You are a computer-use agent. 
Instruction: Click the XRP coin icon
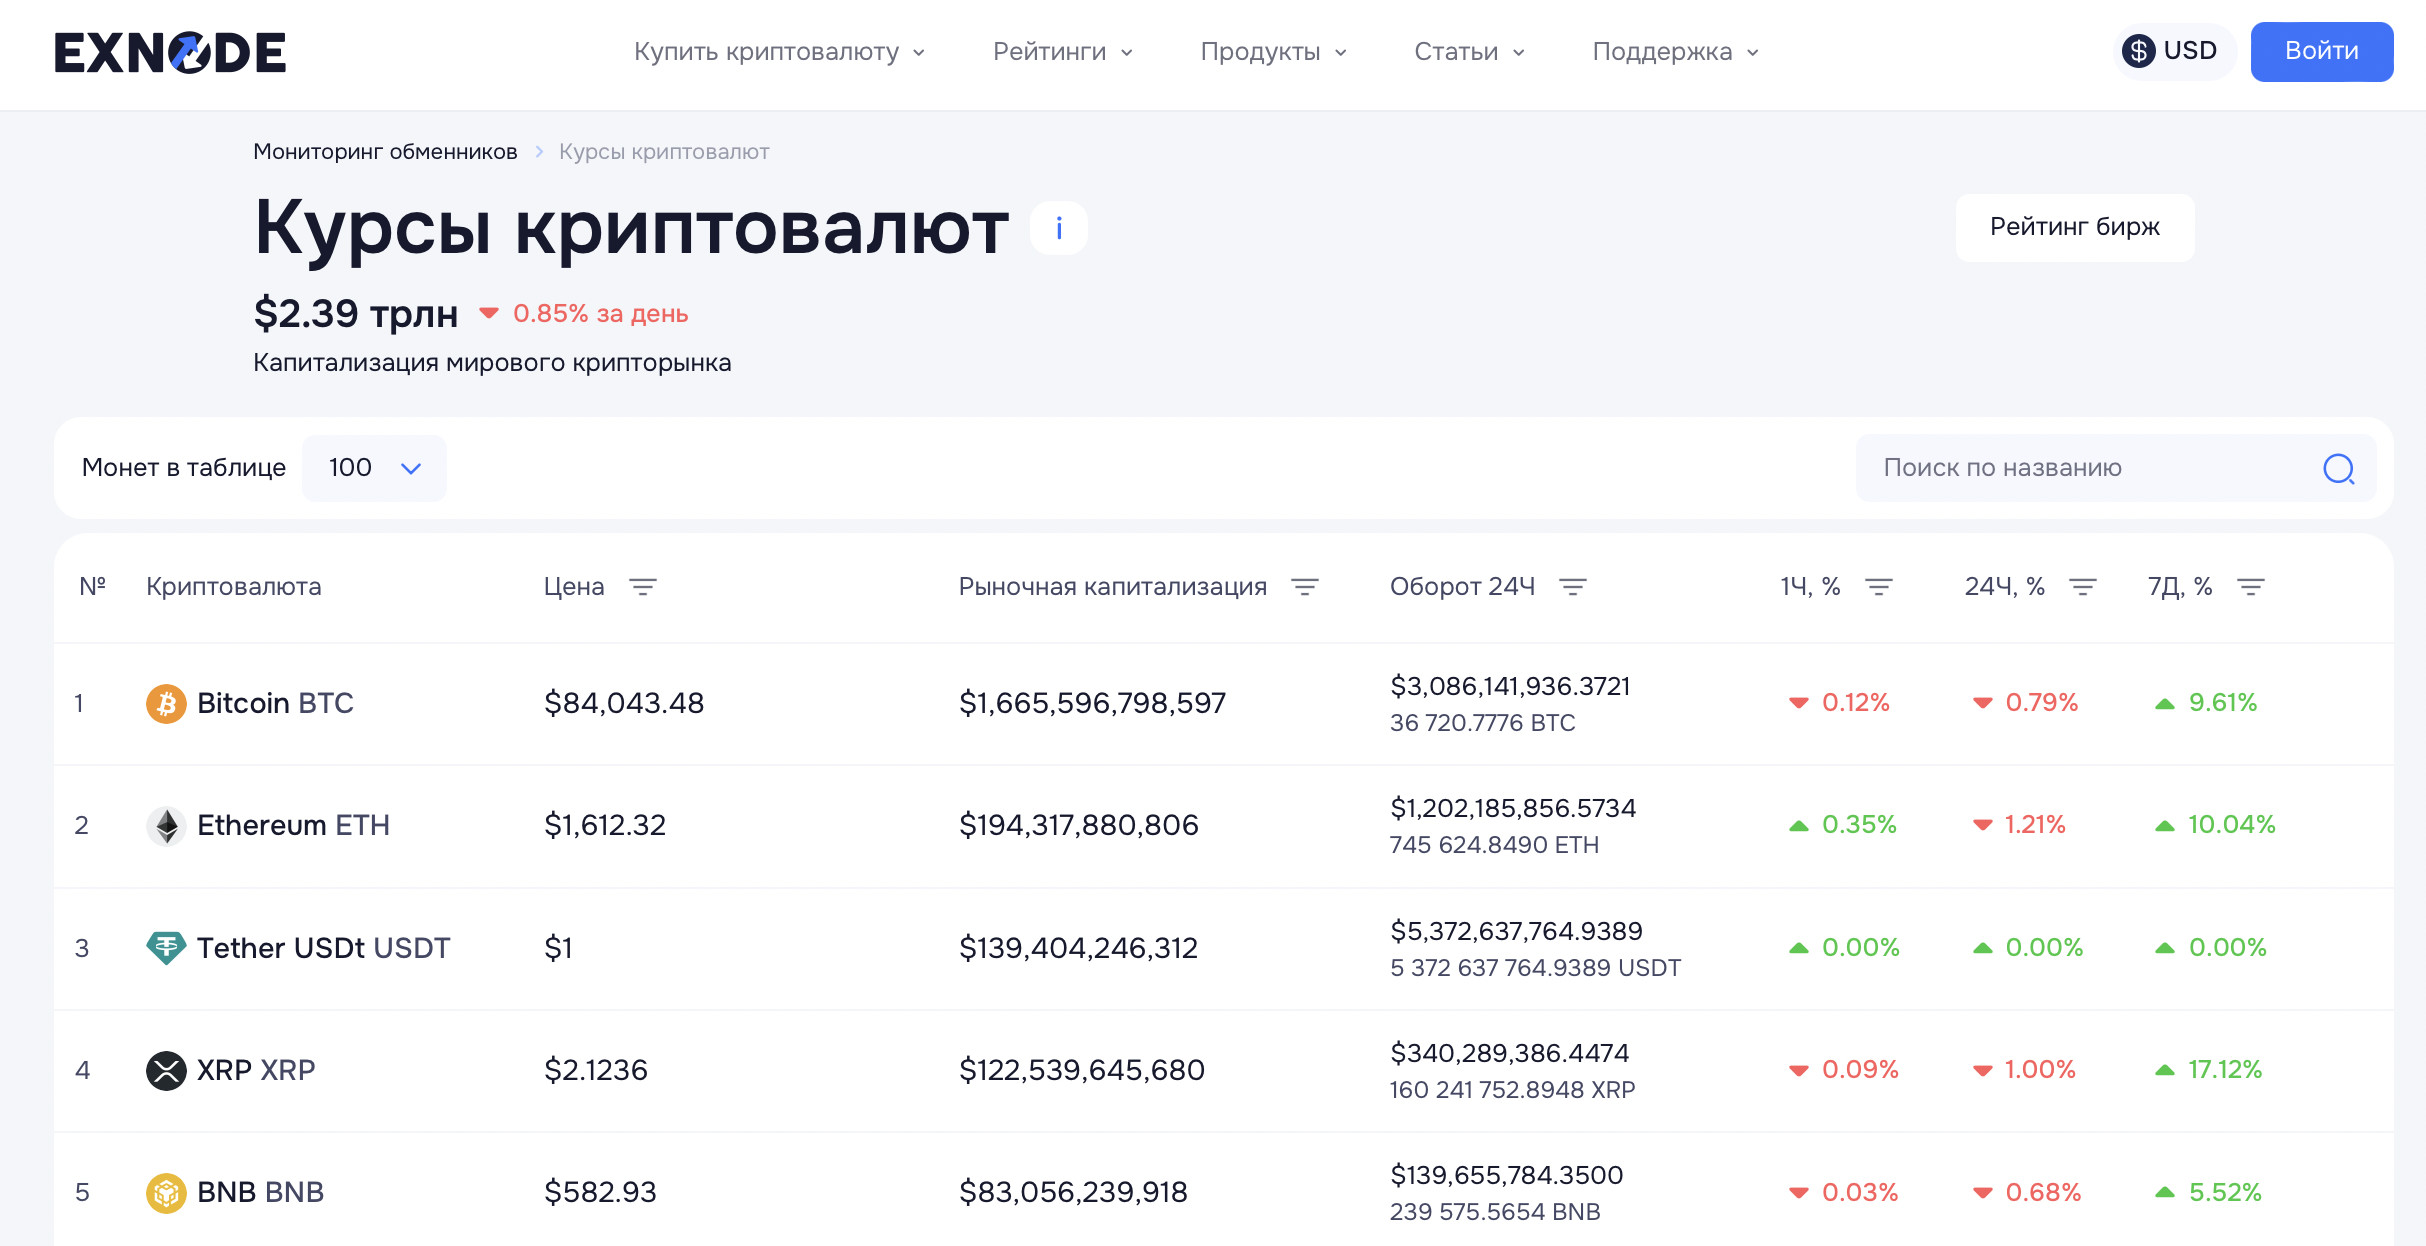coord(166,1070)
